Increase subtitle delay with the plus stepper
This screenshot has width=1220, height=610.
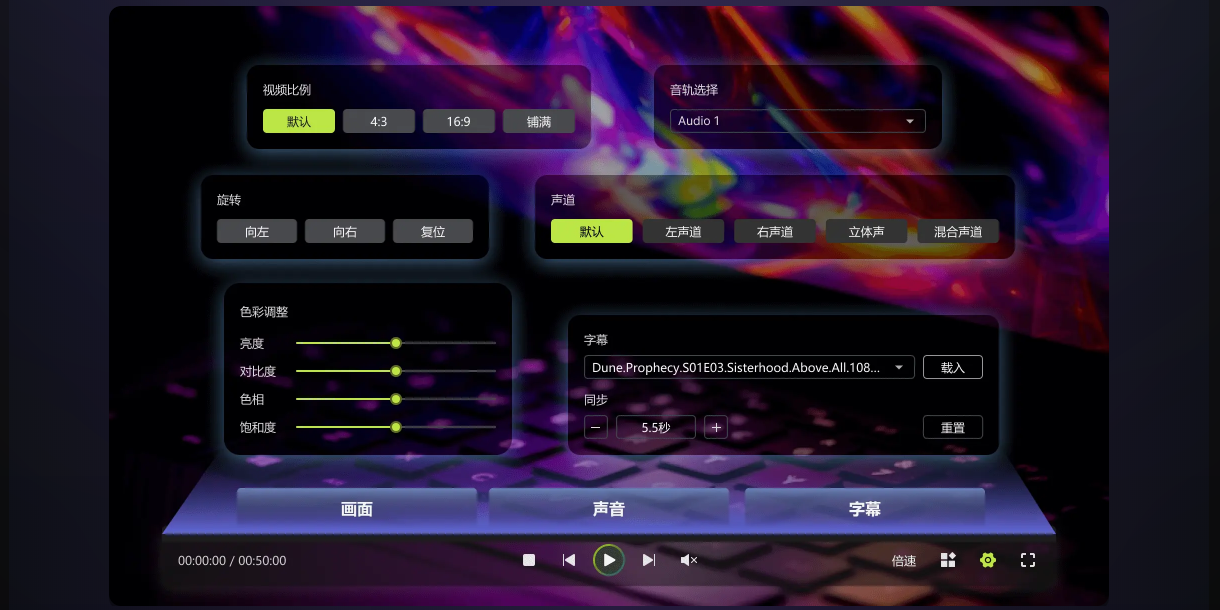(x=716, y=427)
